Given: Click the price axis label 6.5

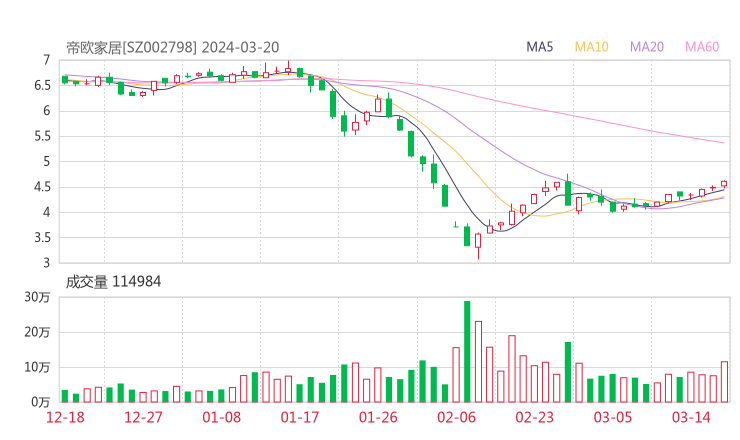Looking at the screenshot, I should point(42,85).
